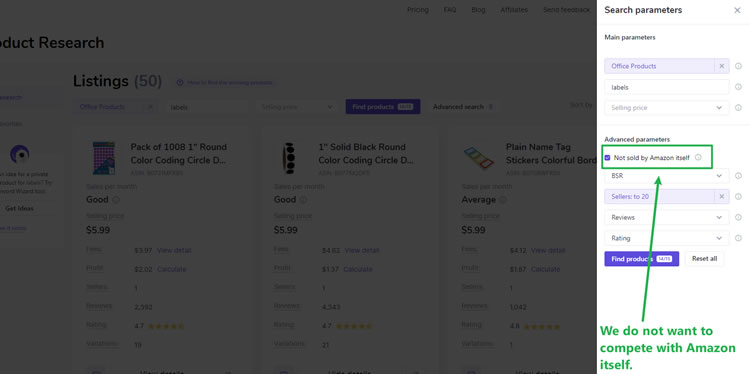750x374 pixels.
Task: Click Find products button above listings
Action: tap(383, 107)
